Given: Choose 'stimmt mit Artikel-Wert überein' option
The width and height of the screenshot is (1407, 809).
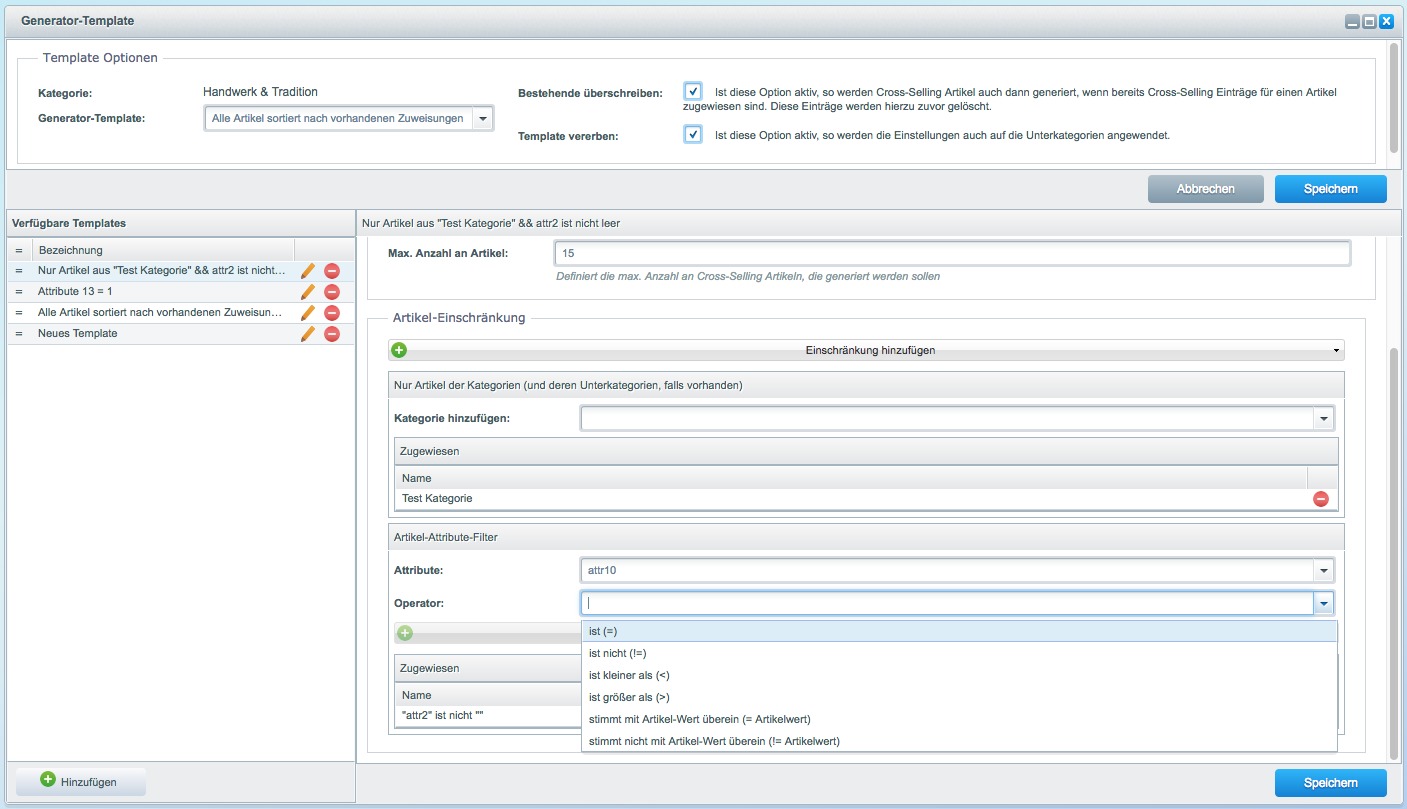Looking at the screenshot, I should pyautogui.click(x=959, y=719).
